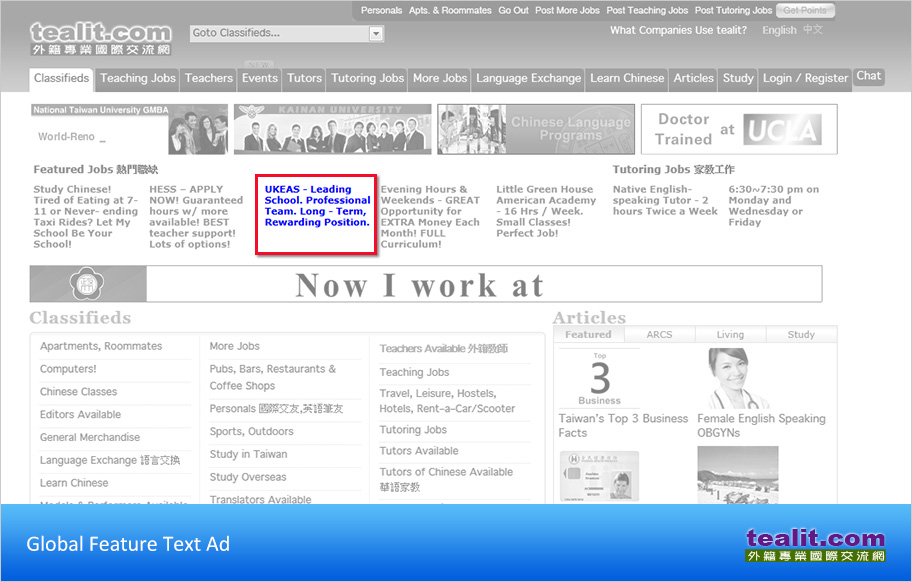Viewport: 912px width, 582px height.
Task: Switch to the Language Exchange tab
Action: tap(528, 78)
